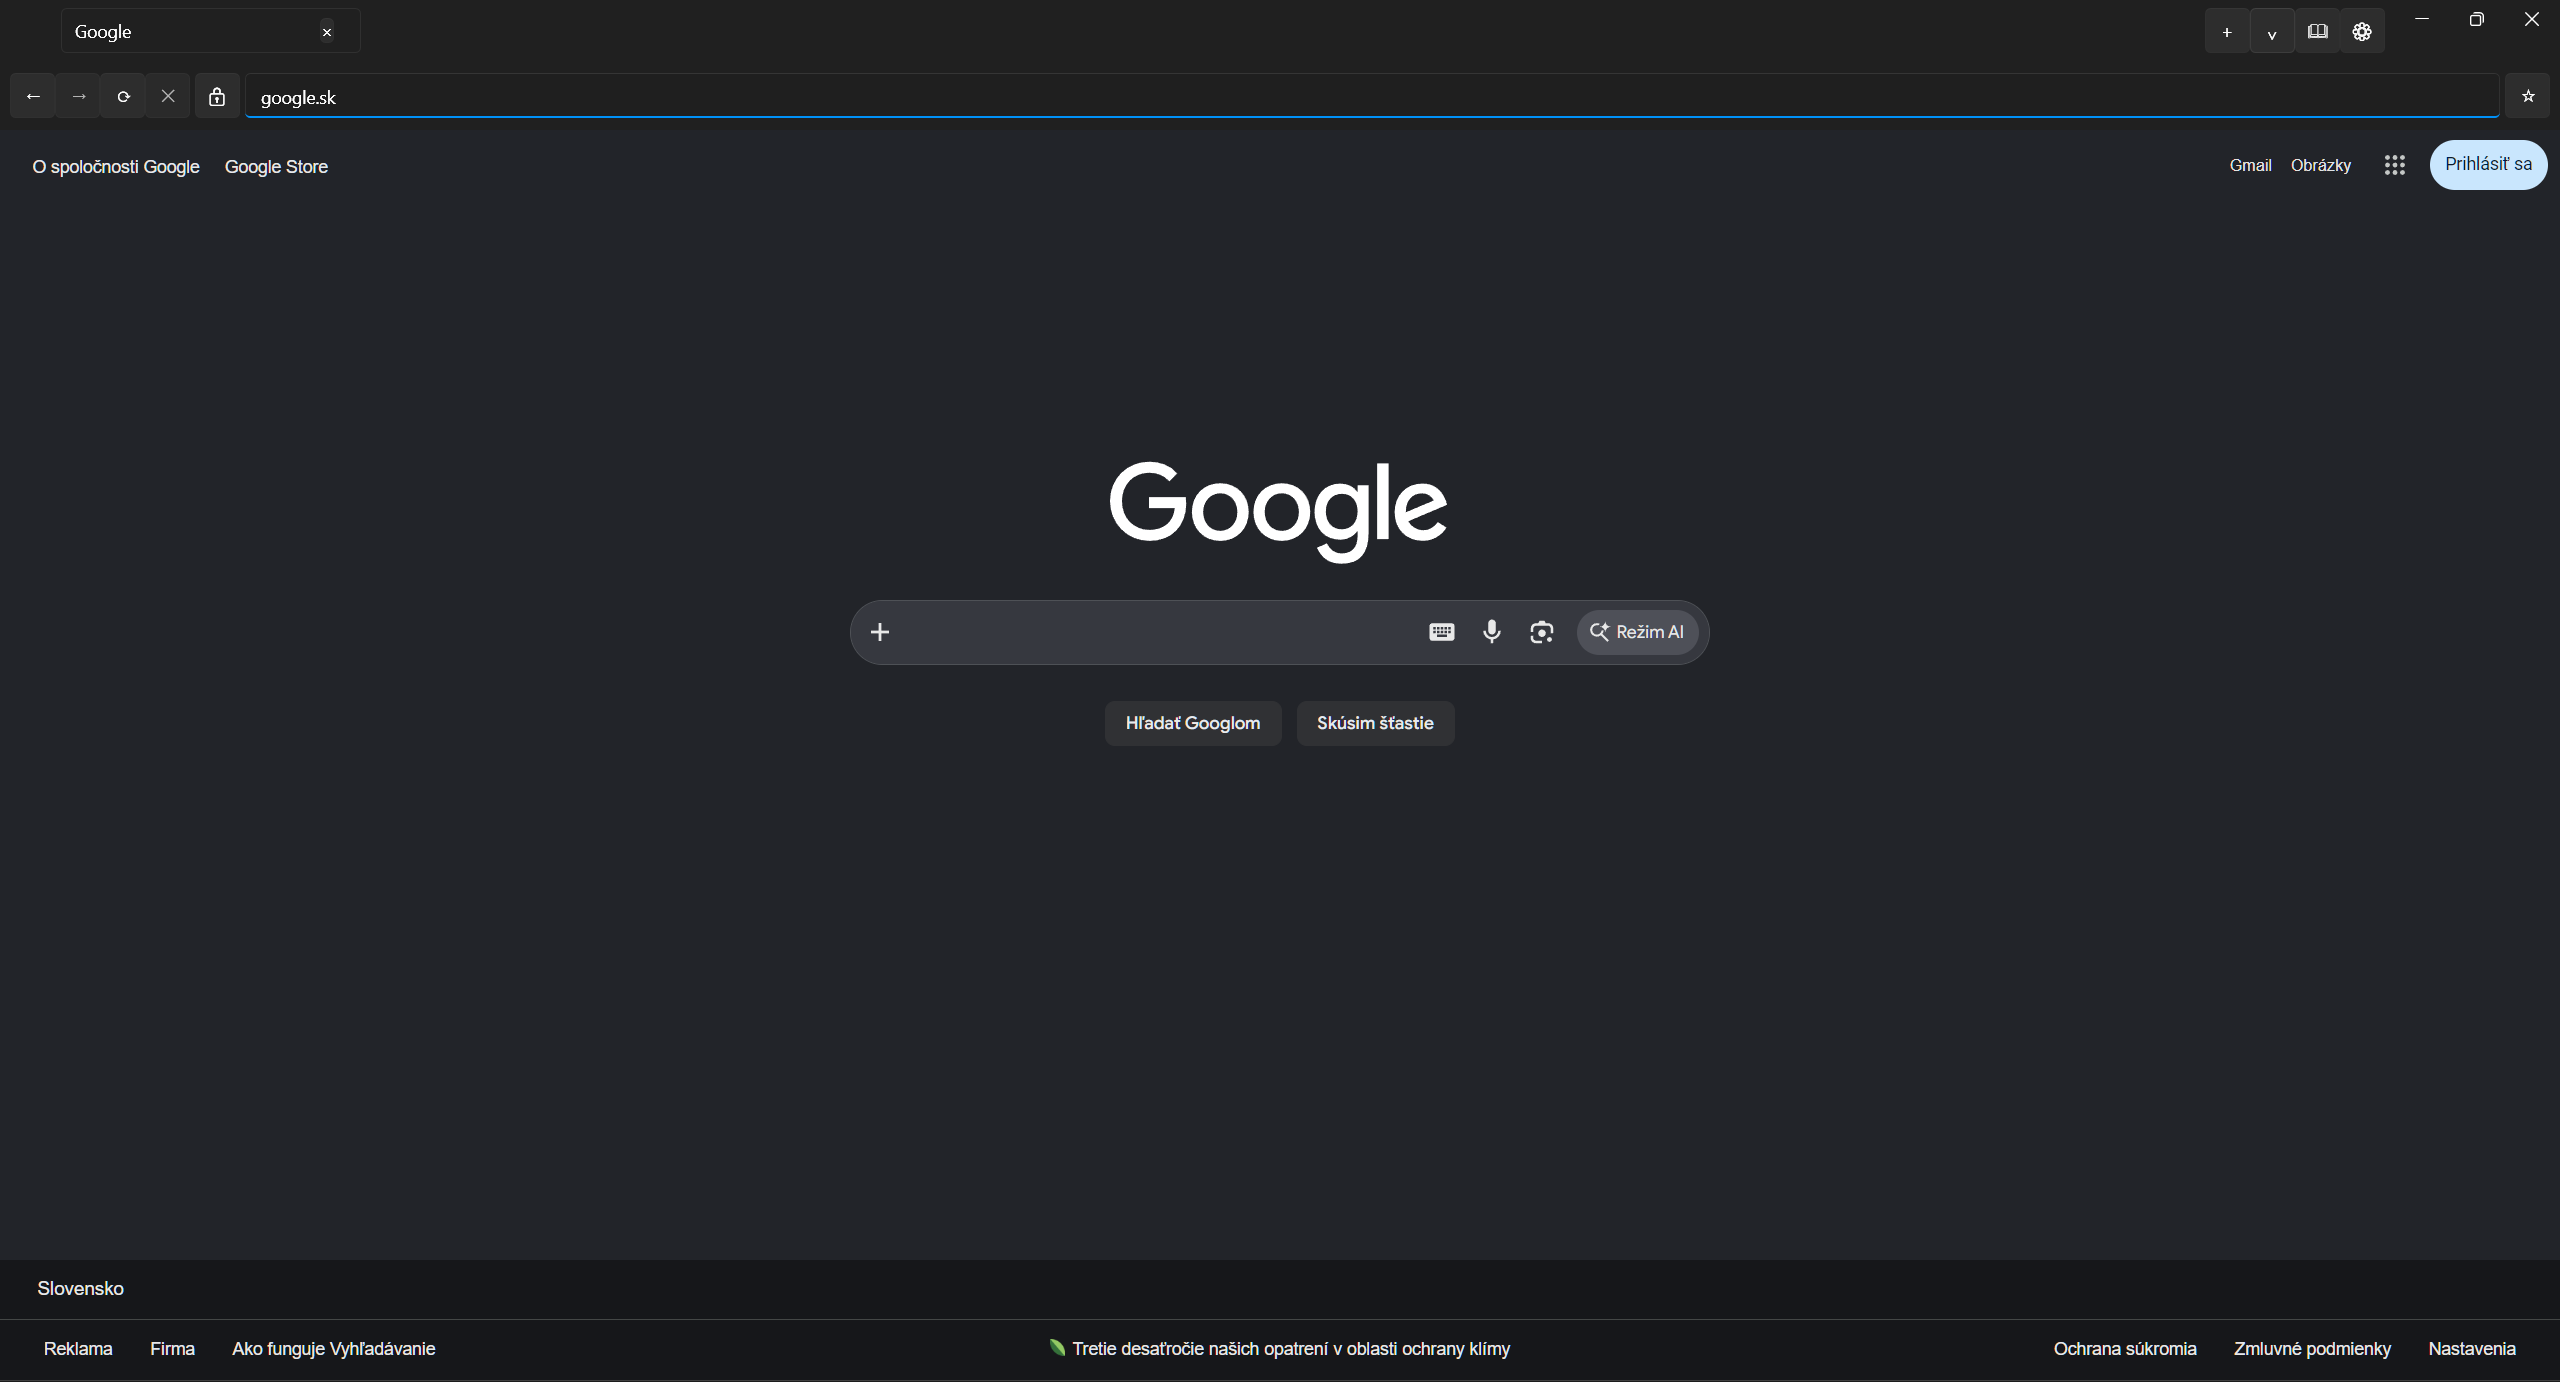
Task: Click the google.sk address bar
Action: (x=1372, y=96)
